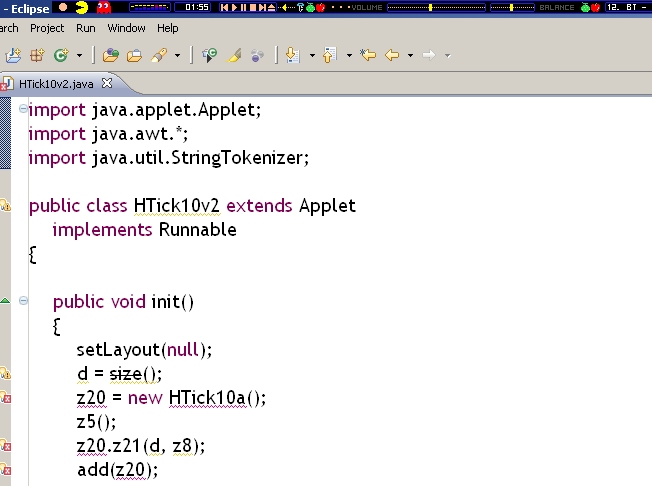The image size is (652, 486).
Task: Open the Run menu
Action: tap(86, 28)
